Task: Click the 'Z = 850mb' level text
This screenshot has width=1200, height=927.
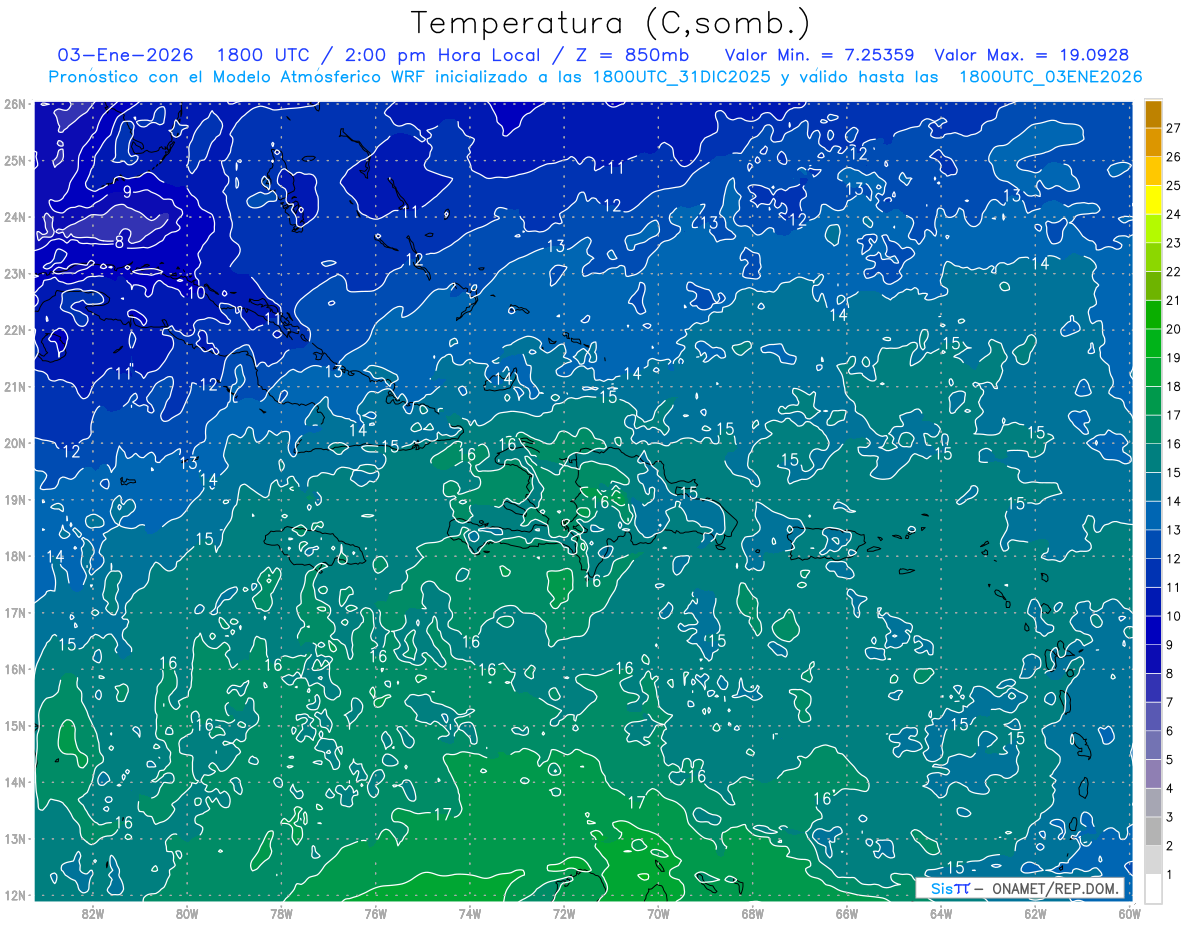Action: 630,55
